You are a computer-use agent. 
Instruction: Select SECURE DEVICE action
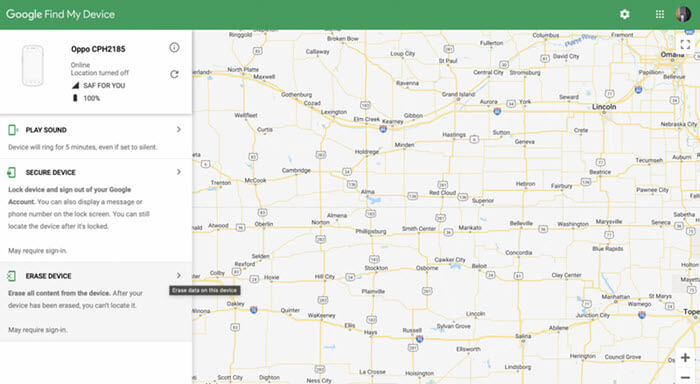click(50, 172)
